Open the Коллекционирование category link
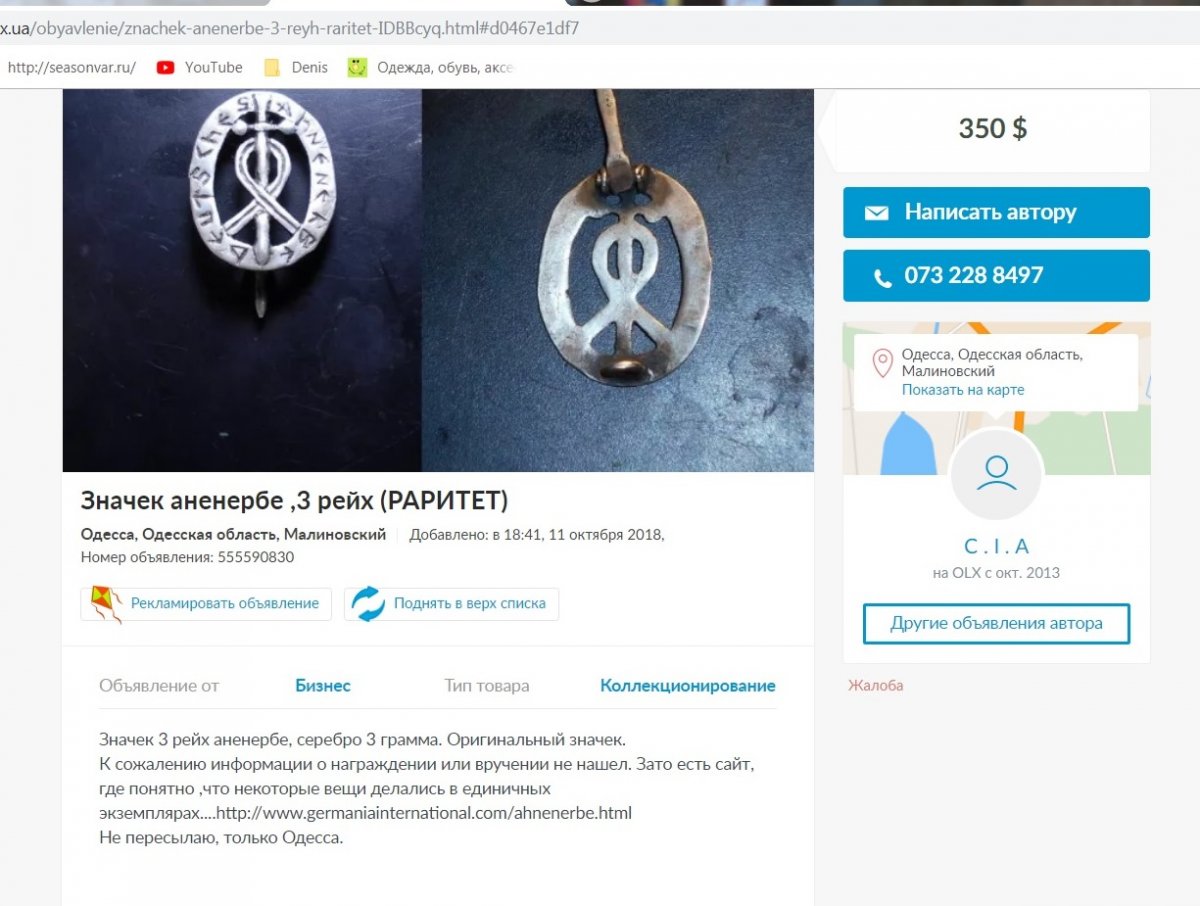Screen dimensions: 1200x906 tap(688, 686)
